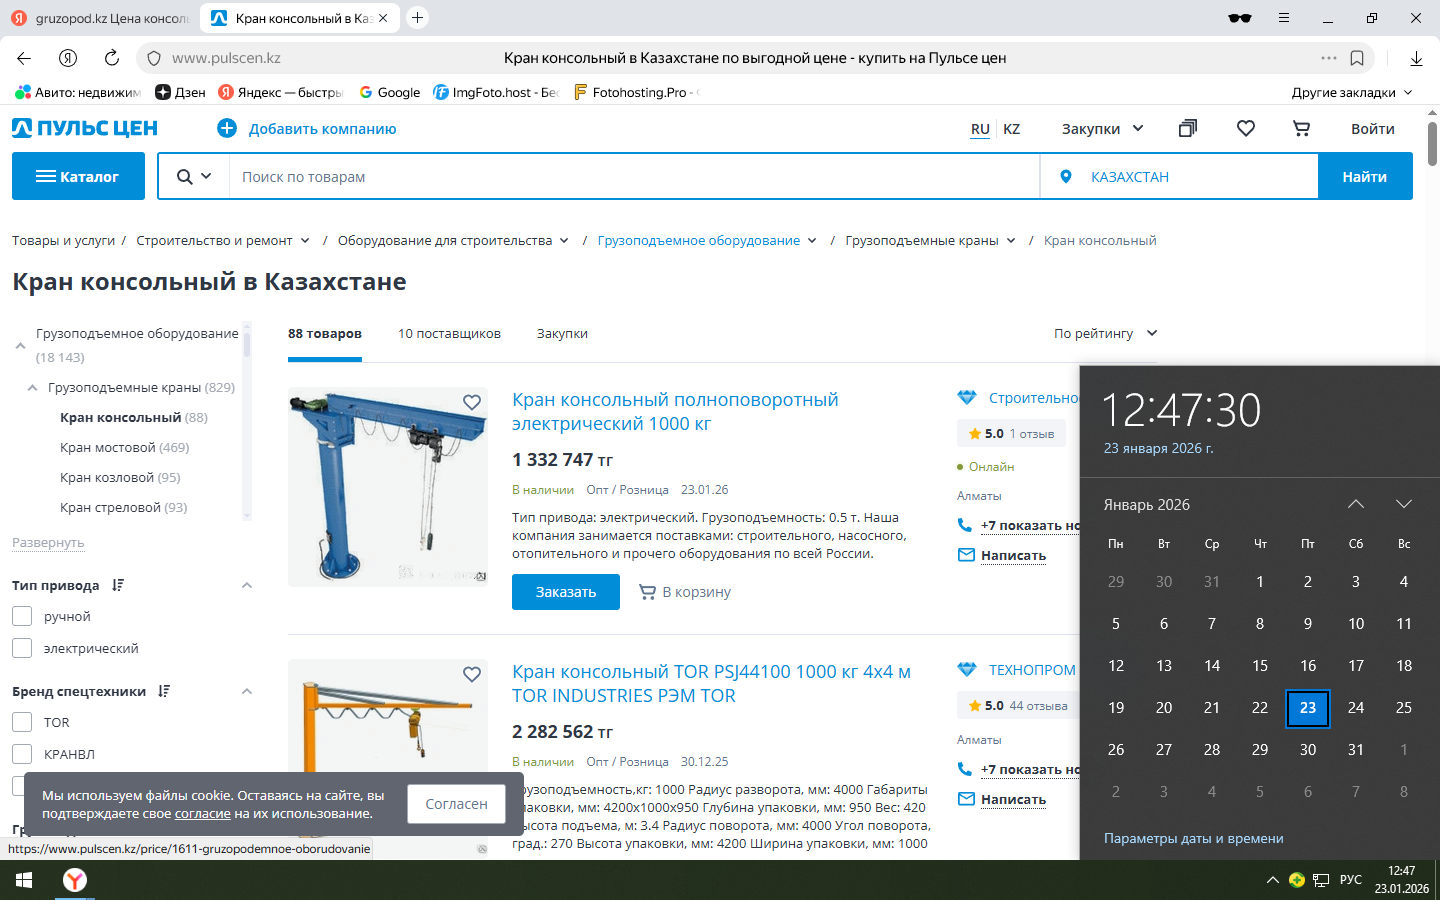Screen dimensions: 1440x900
Task: Click Написать for the ТЕХНОПРОМ supplier
Action: (x=1013, y=799)
